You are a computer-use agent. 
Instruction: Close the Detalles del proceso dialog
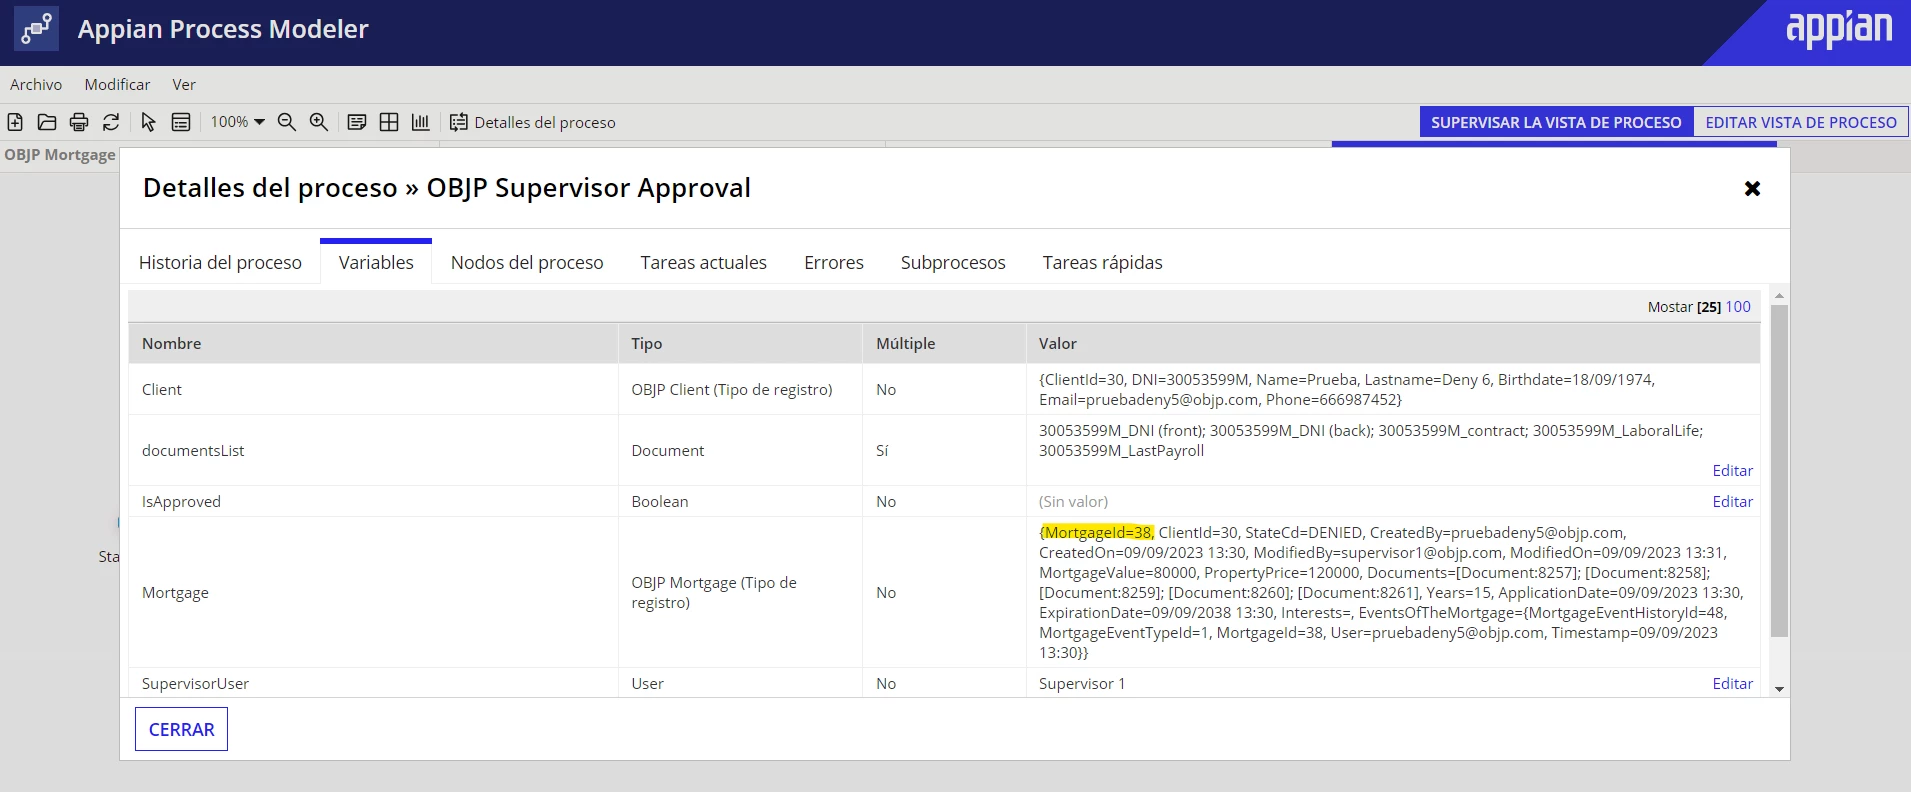[1752, 188]
